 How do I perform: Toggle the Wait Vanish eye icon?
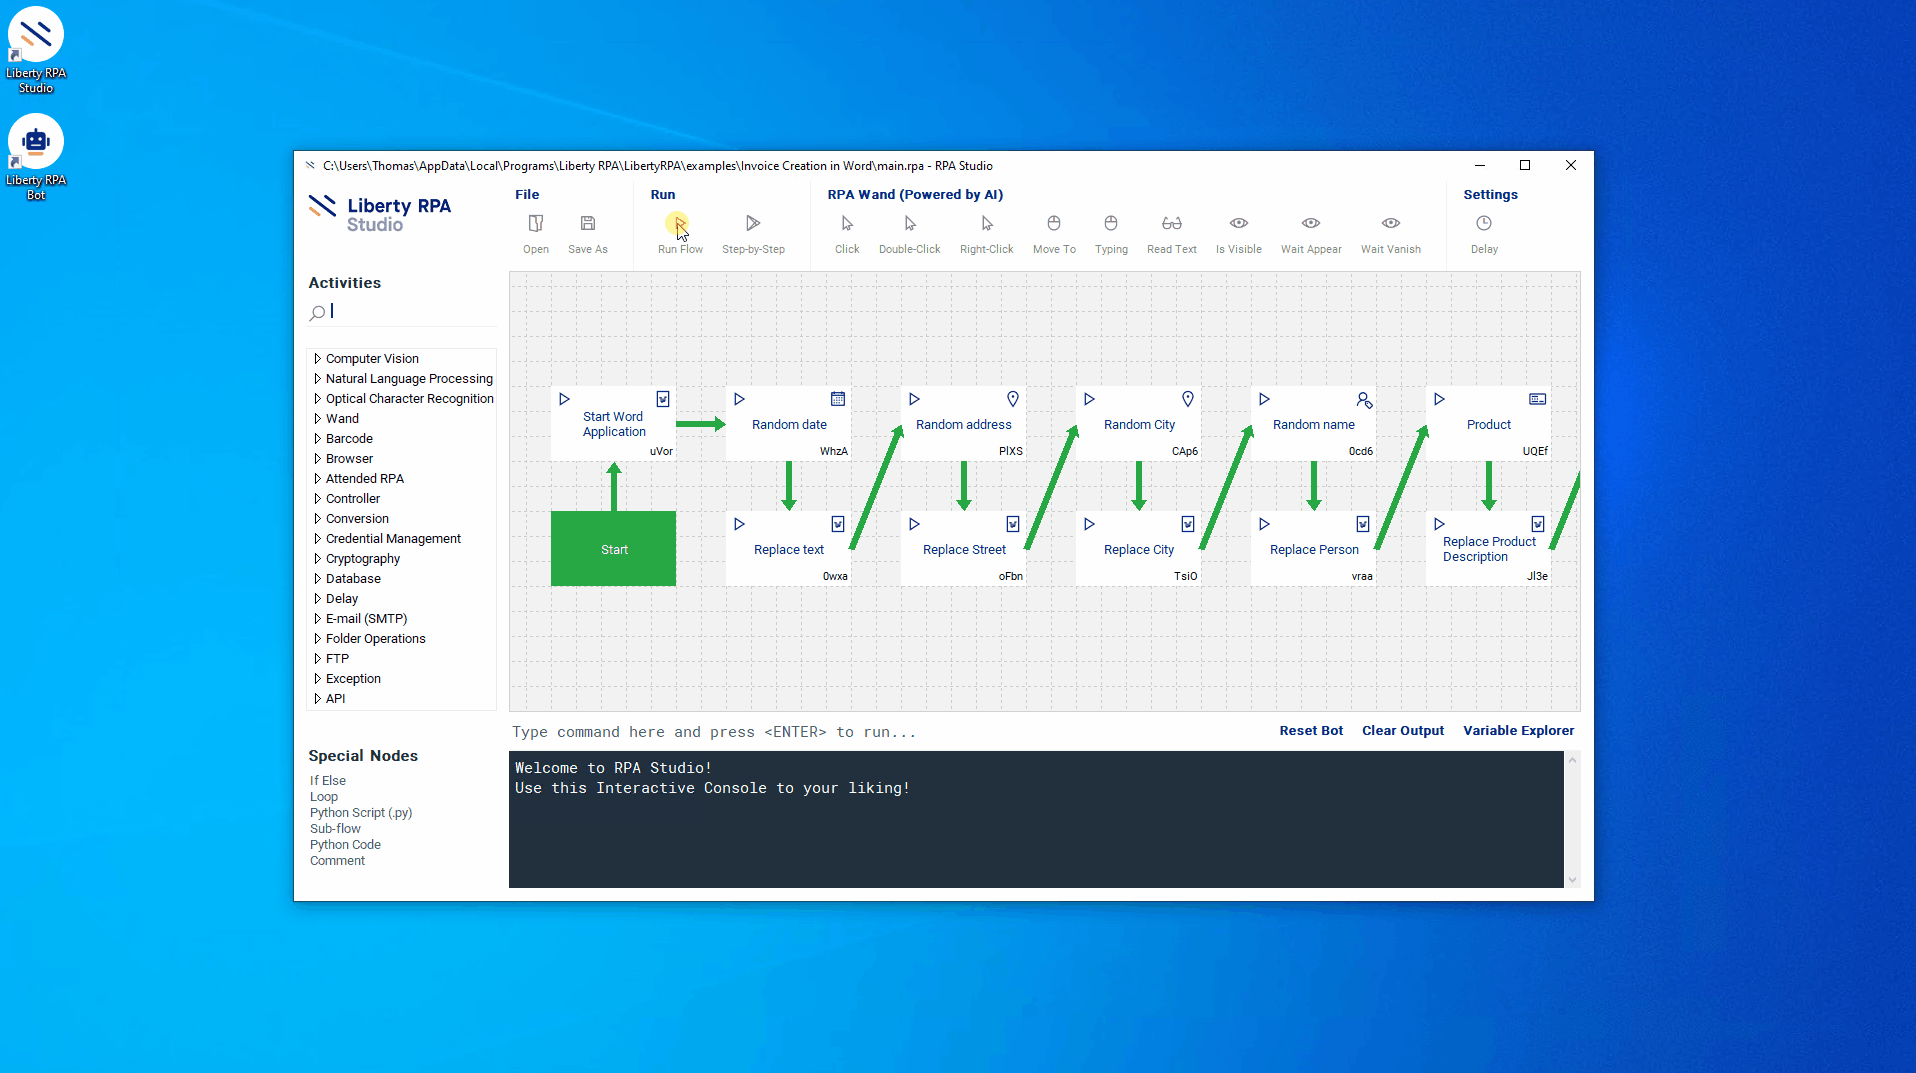pos(1390,224)
